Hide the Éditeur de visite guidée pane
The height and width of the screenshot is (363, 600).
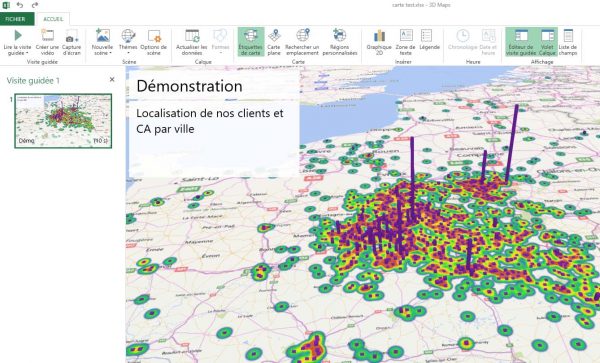(x=521, y=42)
